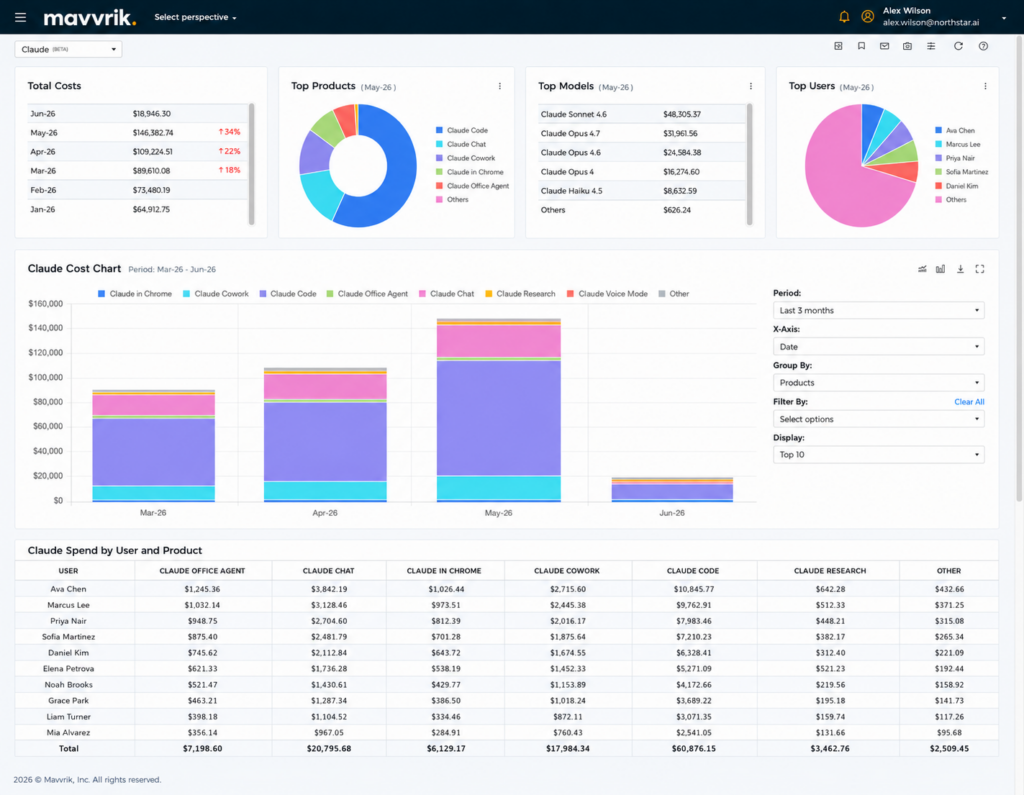Click the user avatar icon beside Alex Wilson
Viewport: 1024px width, 795px height.
point(867,17)
